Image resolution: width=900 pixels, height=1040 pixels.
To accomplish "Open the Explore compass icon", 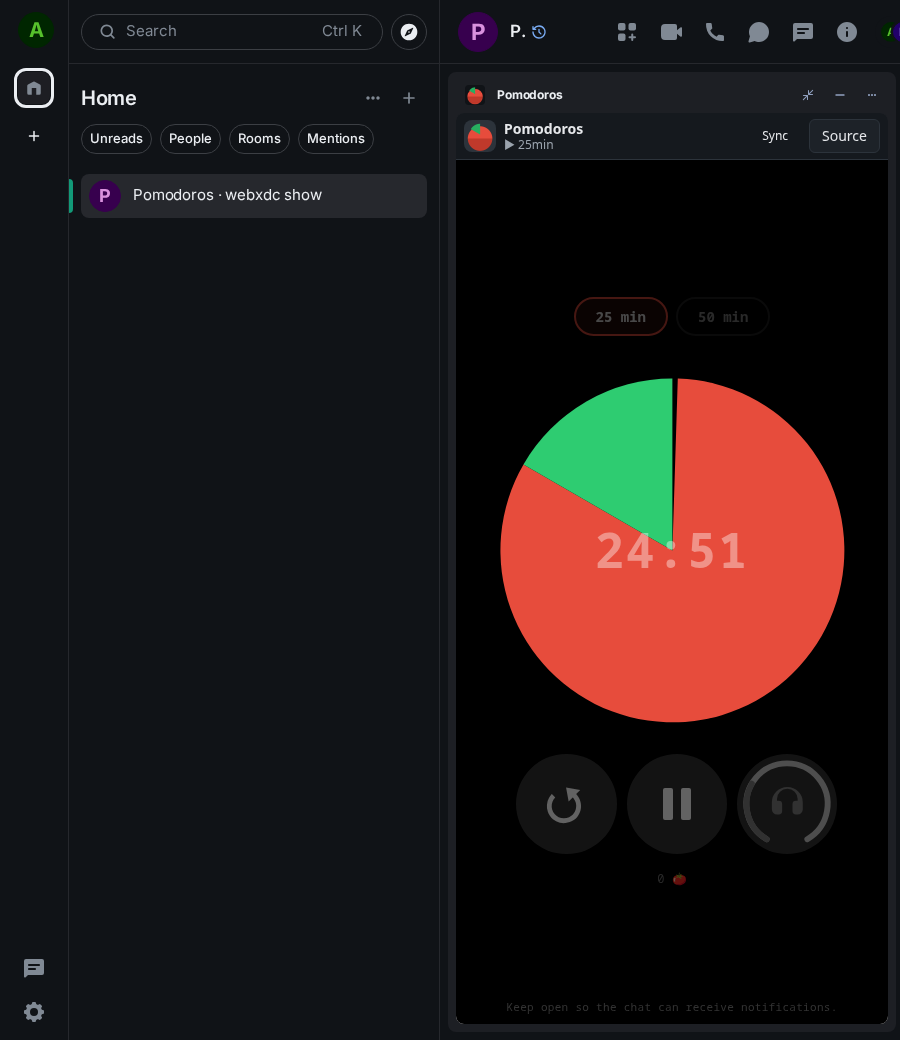I will point(409,32).
